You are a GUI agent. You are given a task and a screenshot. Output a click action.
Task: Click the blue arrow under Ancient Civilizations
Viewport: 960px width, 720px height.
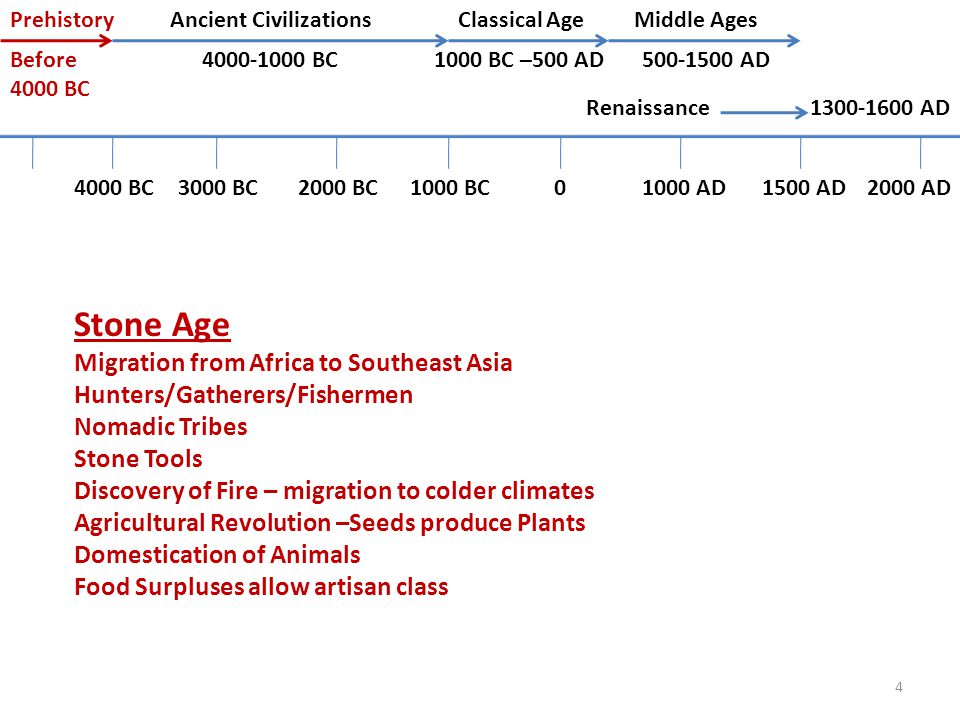point(280,41)
